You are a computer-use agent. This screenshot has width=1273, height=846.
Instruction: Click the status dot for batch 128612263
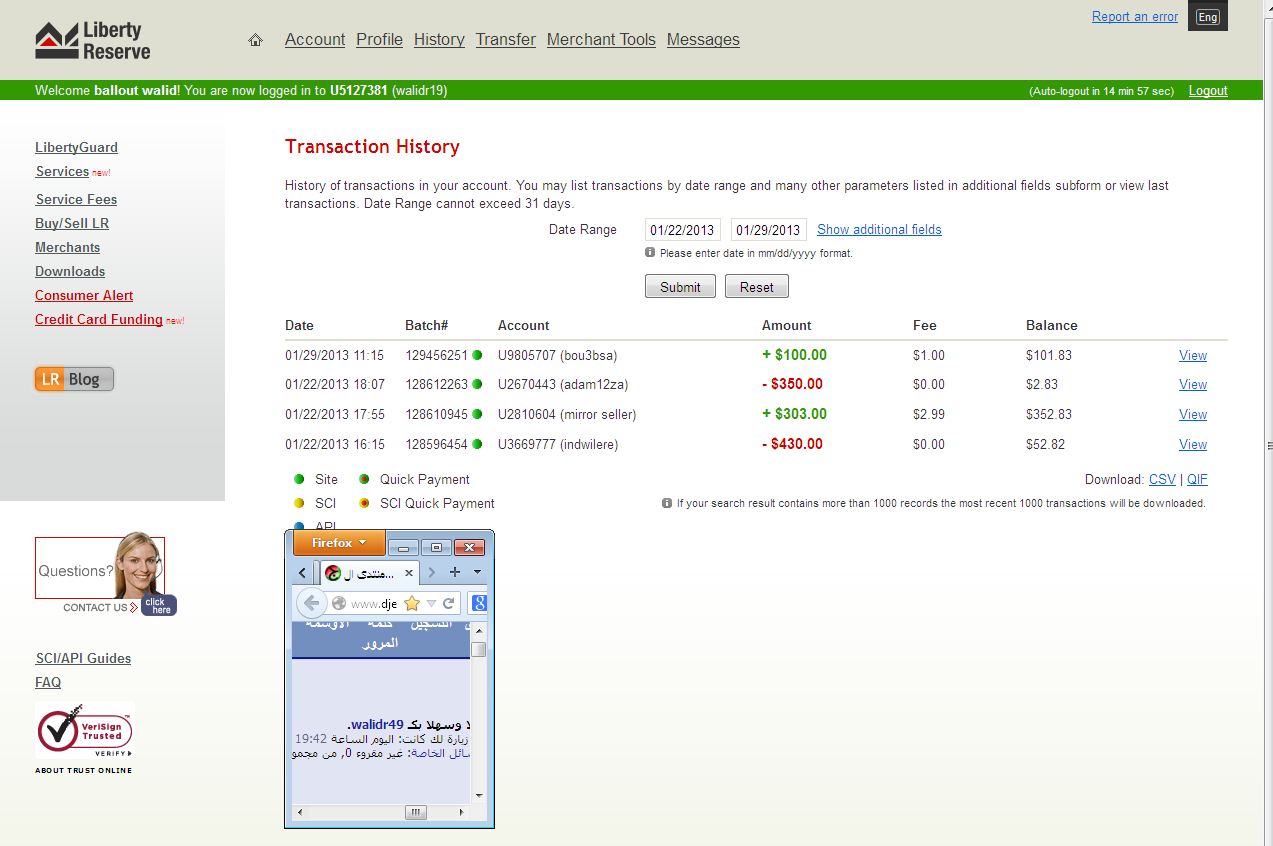[x=477, y=384]
